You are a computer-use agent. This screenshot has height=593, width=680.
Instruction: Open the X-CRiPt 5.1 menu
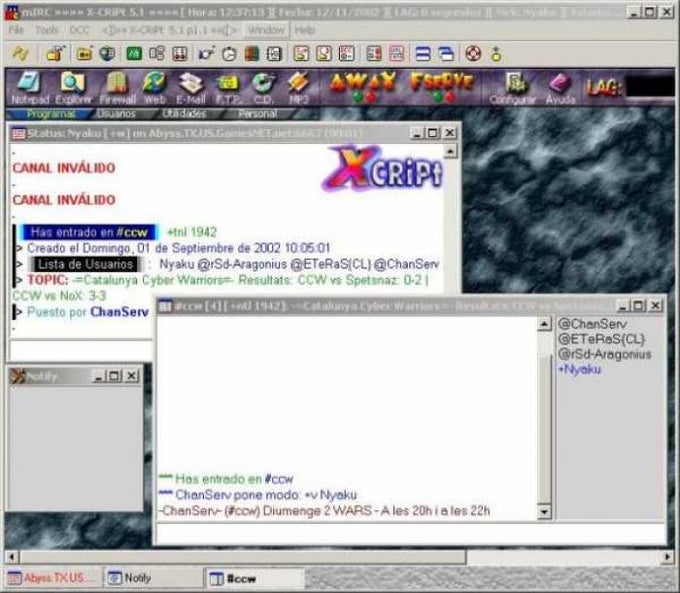170,30
